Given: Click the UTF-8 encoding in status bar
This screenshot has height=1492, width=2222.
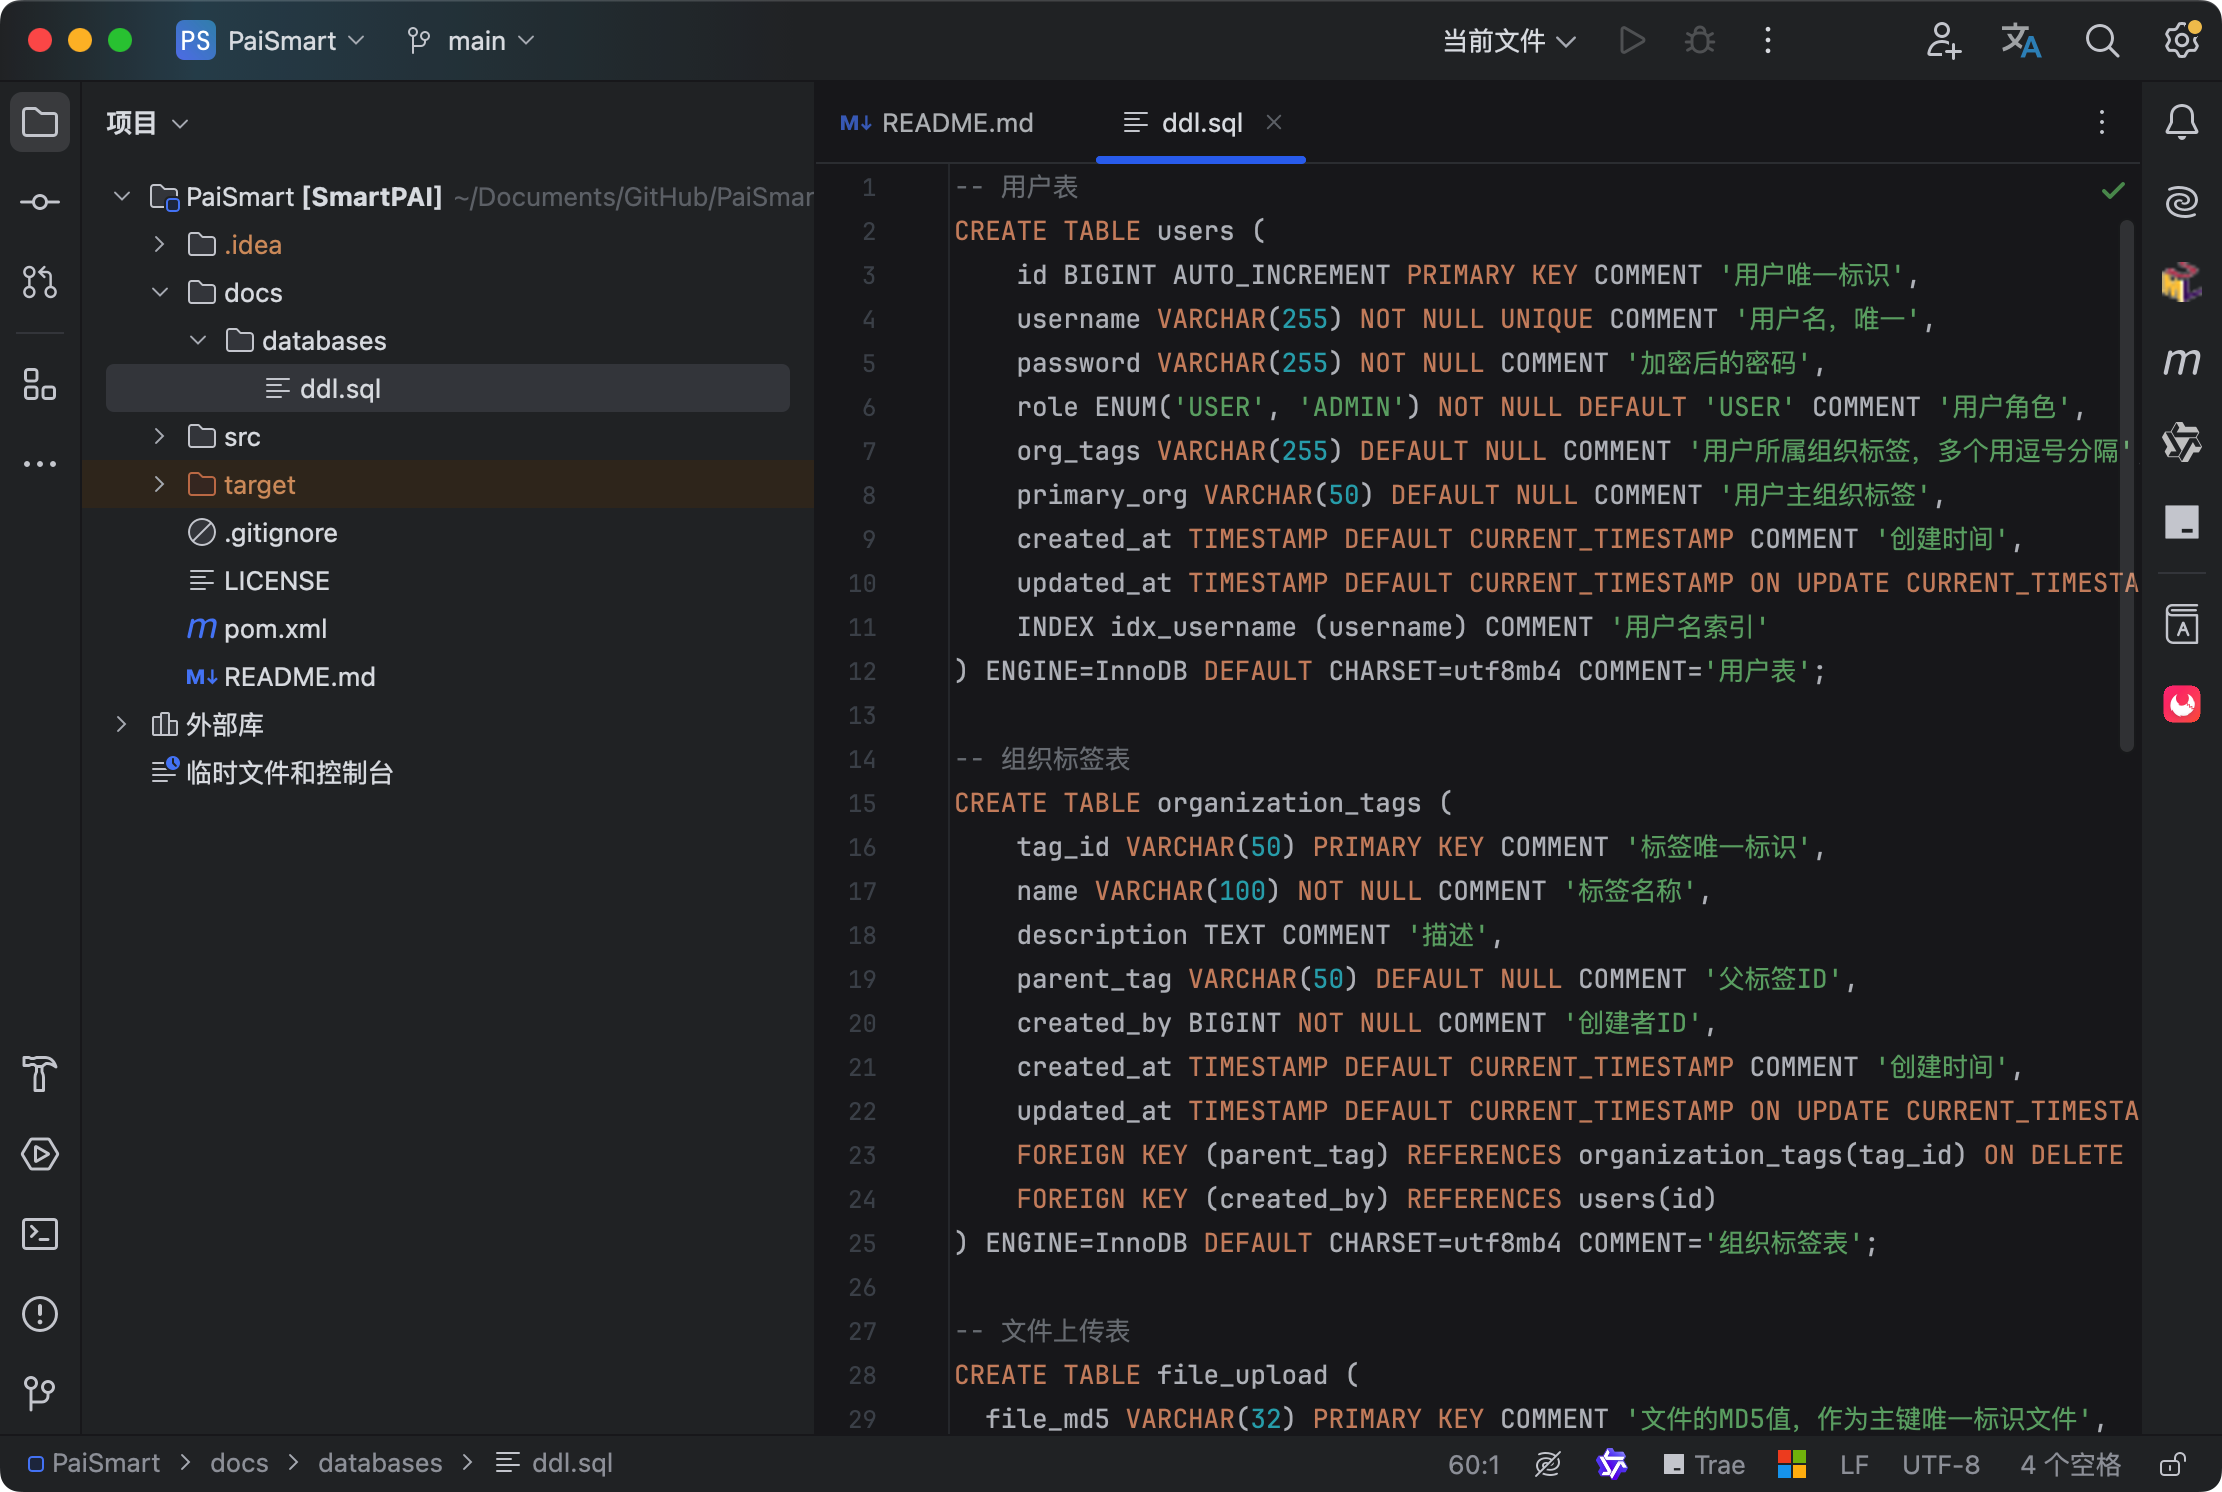Looking at the screenshot, I should tap(1940, 1465).
